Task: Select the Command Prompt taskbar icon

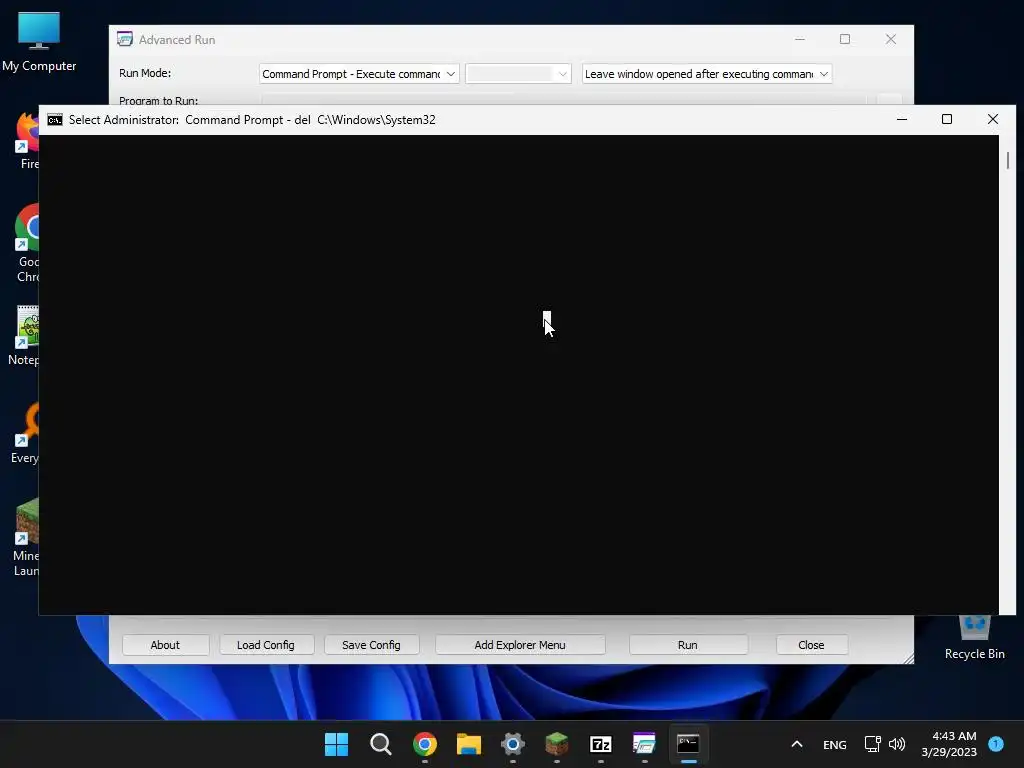Action: (688, 744)
